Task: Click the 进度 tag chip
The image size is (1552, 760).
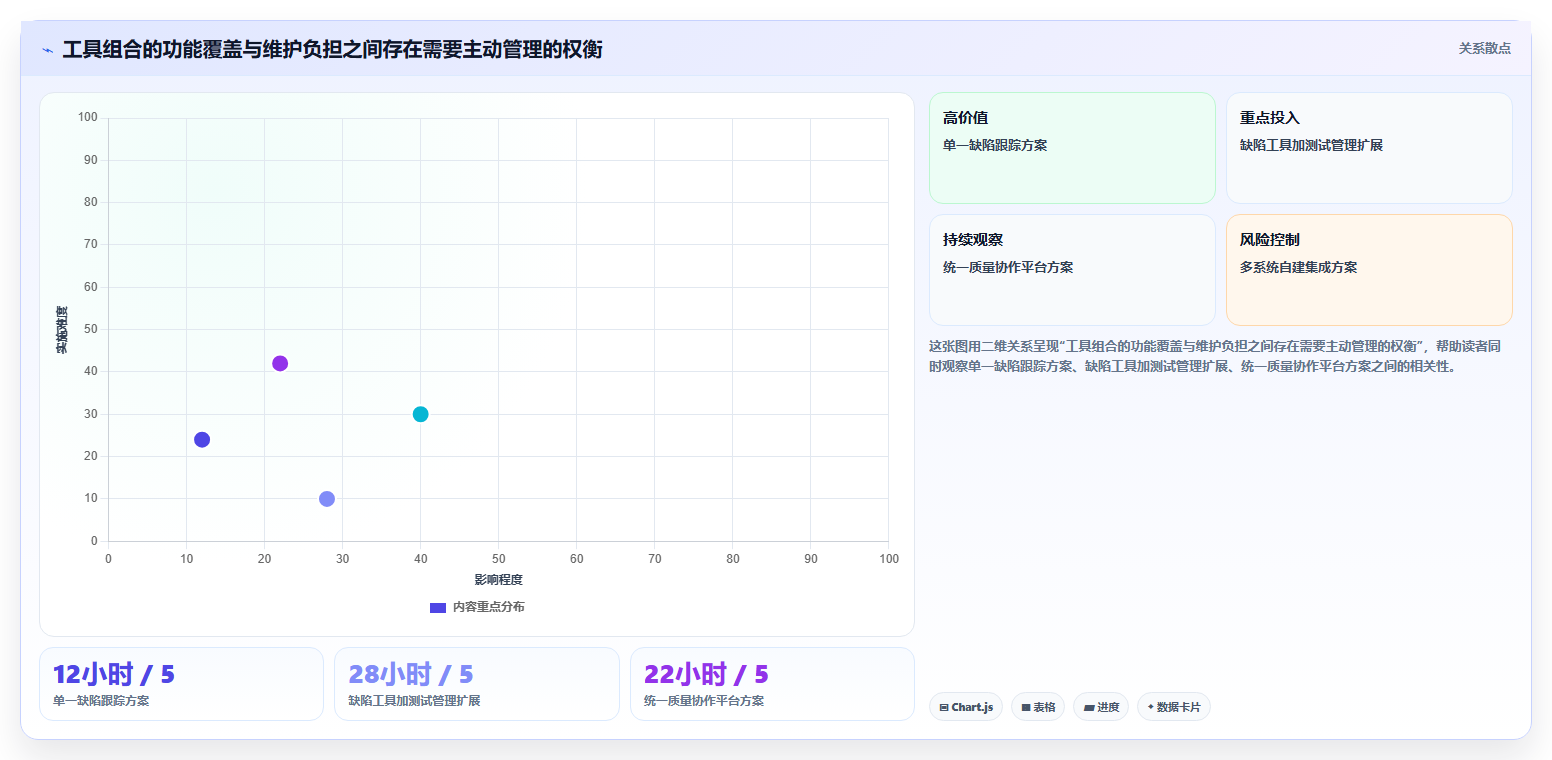Action: (1101, 707)
